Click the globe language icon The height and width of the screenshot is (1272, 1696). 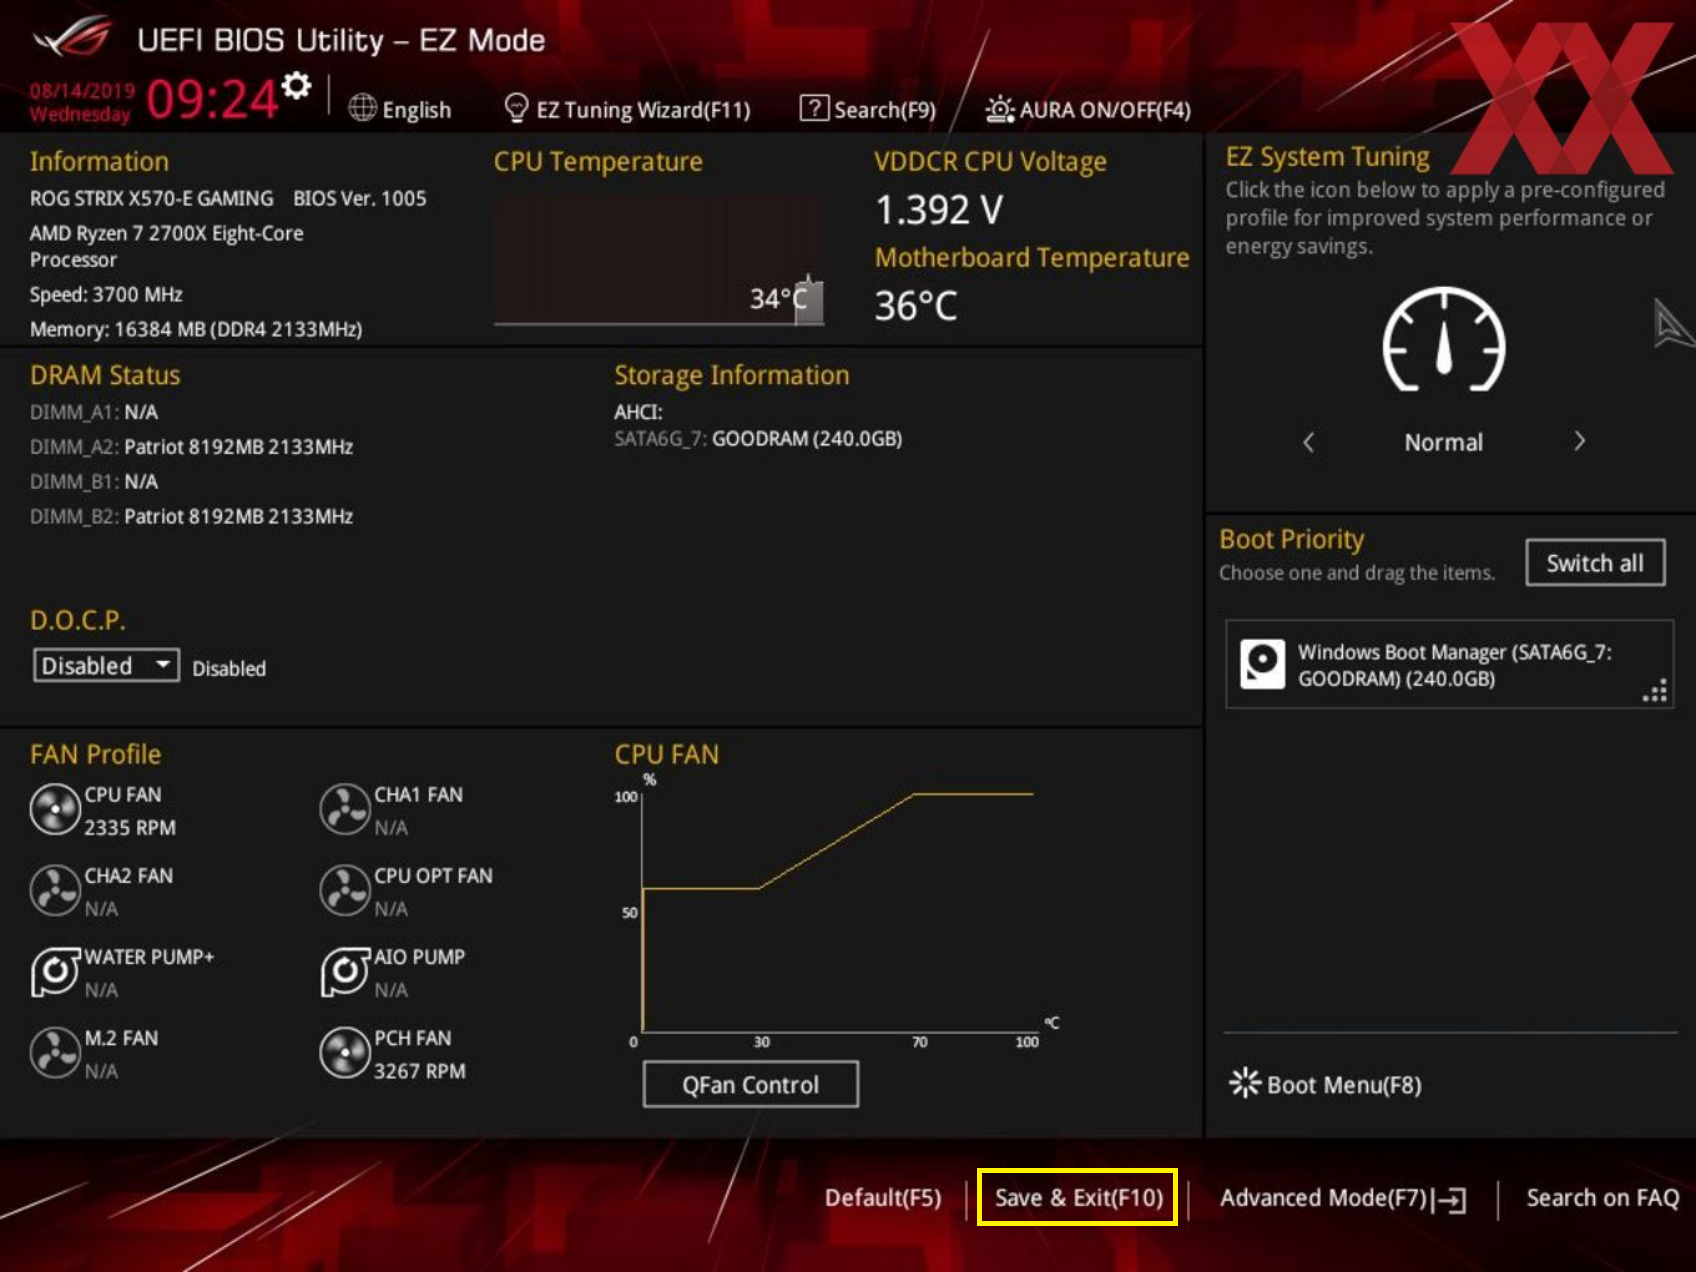(362, 108)
